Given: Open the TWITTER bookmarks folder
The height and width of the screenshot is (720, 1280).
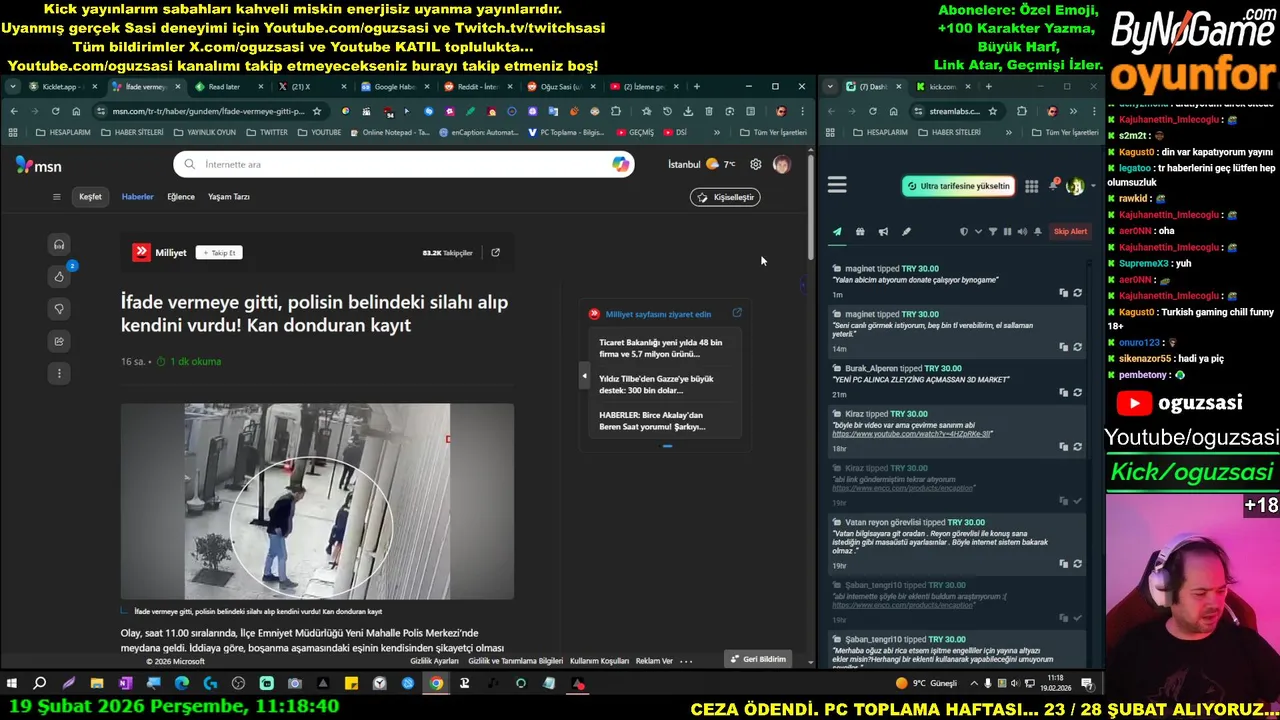Looking at the screenshot, I should click(266, 132).
